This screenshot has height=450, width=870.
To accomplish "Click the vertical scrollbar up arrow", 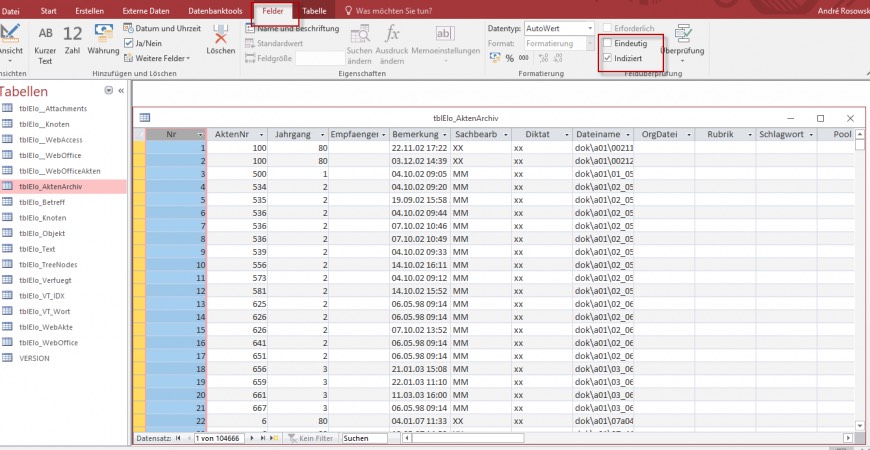I will pyautogui.click(x=860, y=134).
